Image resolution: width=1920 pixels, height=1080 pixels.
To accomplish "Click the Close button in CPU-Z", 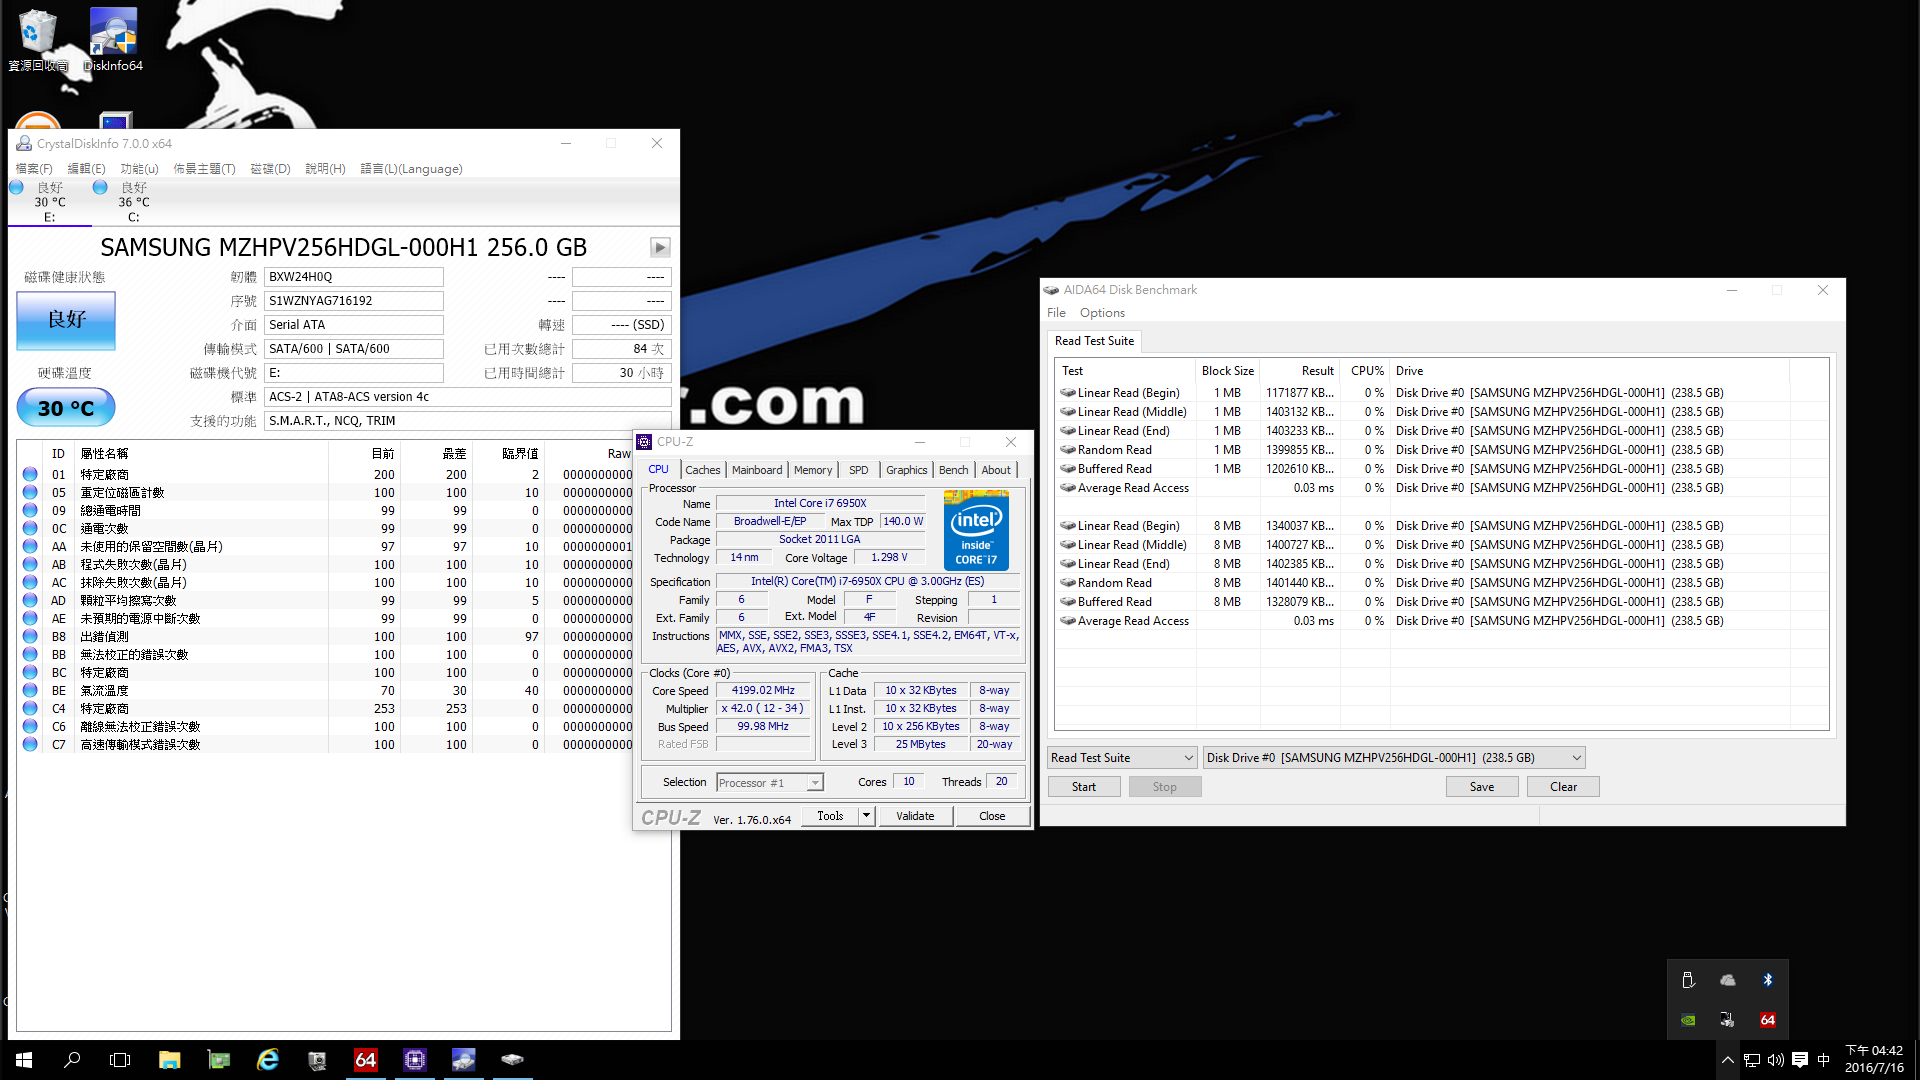I will [992, 816].
